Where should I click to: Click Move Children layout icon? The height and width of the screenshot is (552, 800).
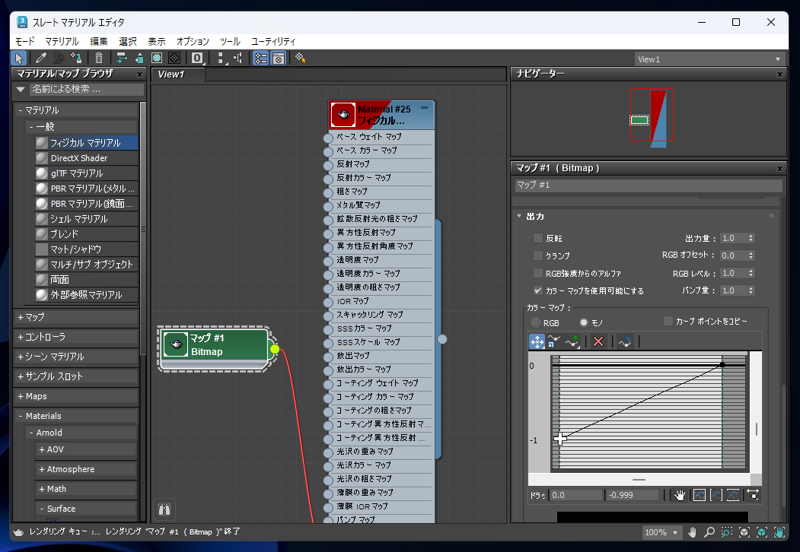(121, 58)
